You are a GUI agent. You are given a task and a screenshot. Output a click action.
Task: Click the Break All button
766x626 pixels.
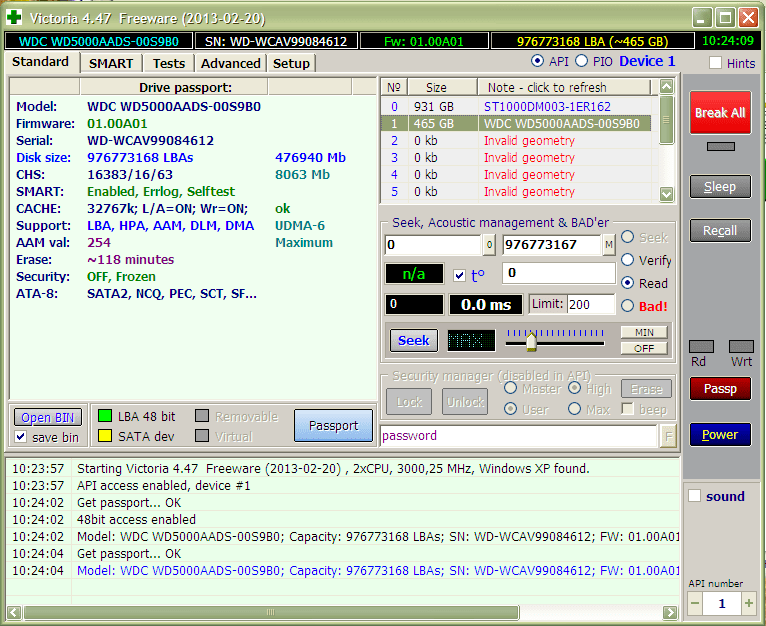(x=720, y=113)
